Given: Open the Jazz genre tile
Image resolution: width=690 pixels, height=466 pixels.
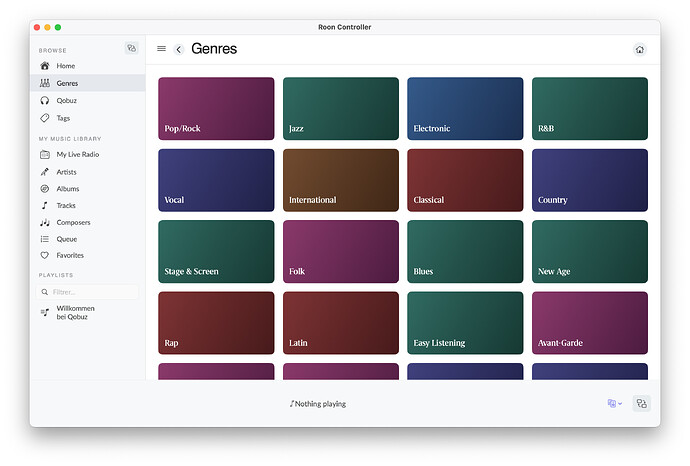Looking at the screenshot, I should [340, 109].
